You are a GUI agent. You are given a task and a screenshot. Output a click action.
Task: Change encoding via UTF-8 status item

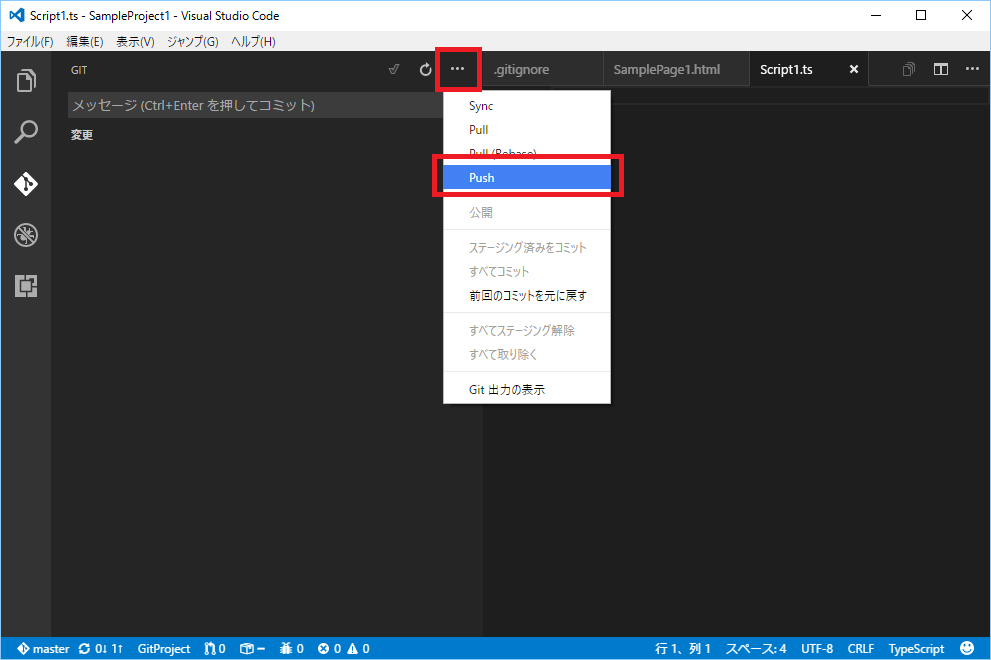pos(817,649)
